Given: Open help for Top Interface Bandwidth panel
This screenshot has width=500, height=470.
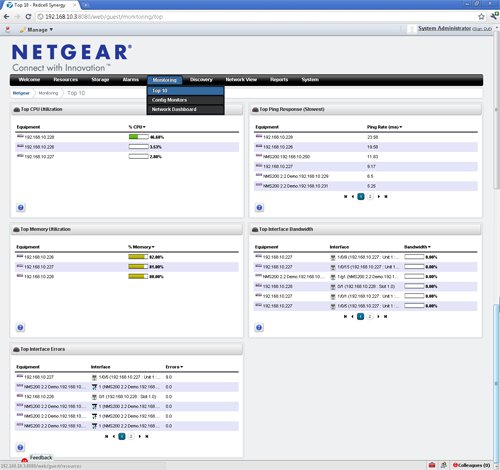Looking at the screenshot, I should pos(259,328).
